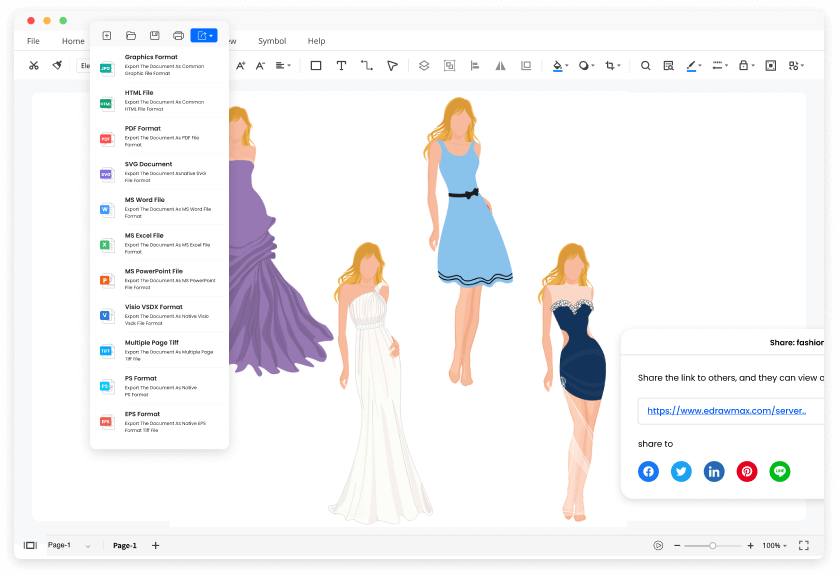Decrease font size with the A- icon
This screenshot has height=576, width=838.
260,66
